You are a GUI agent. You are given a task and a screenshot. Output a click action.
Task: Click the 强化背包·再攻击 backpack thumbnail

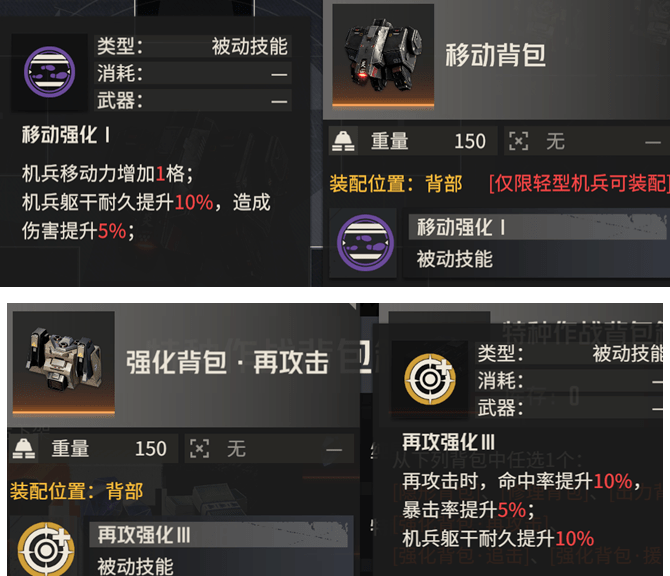[x=64, y=363]
